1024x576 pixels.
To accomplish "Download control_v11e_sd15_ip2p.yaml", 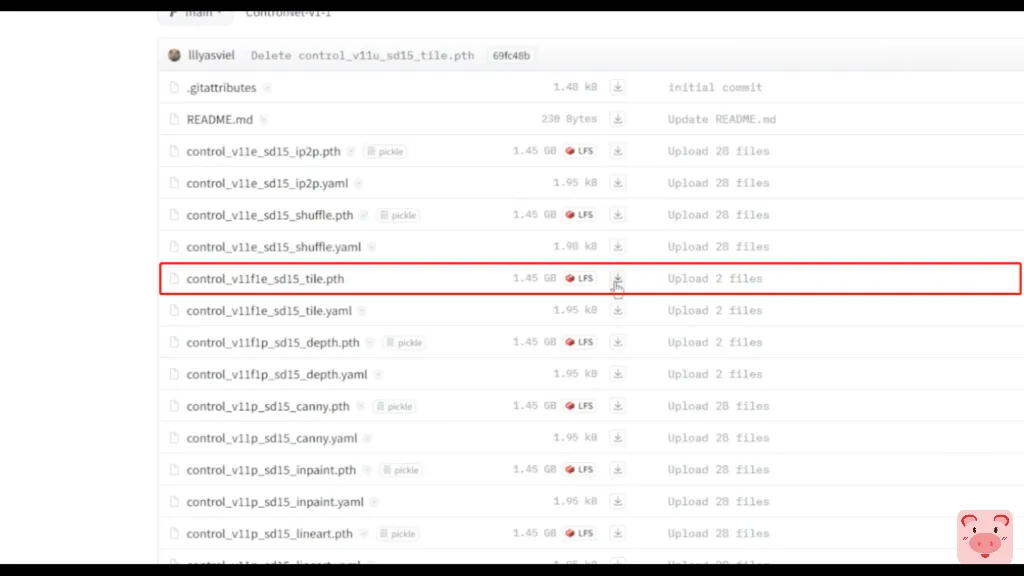I will pos(617,183).
